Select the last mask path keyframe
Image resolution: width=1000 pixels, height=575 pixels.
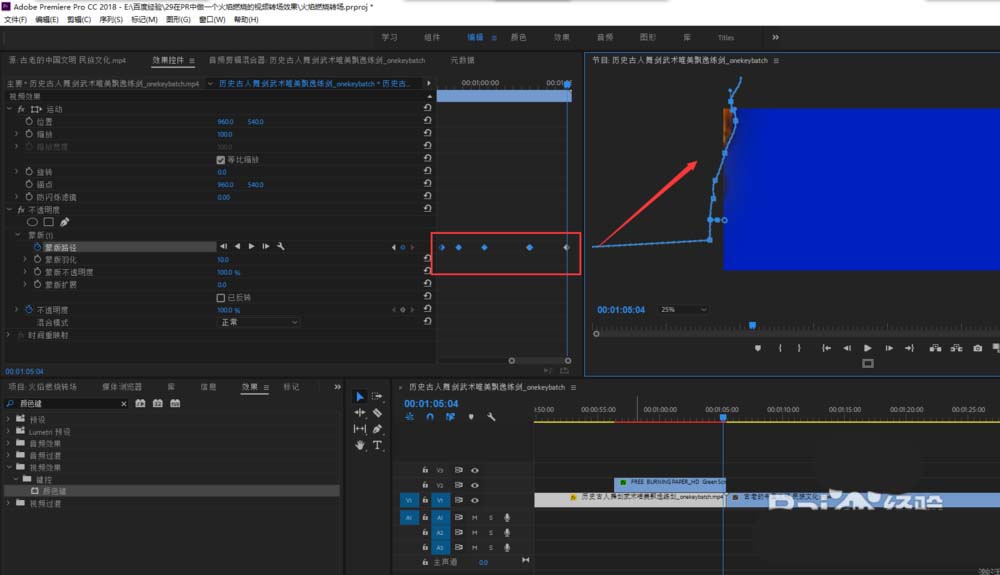tap(566, 247)
